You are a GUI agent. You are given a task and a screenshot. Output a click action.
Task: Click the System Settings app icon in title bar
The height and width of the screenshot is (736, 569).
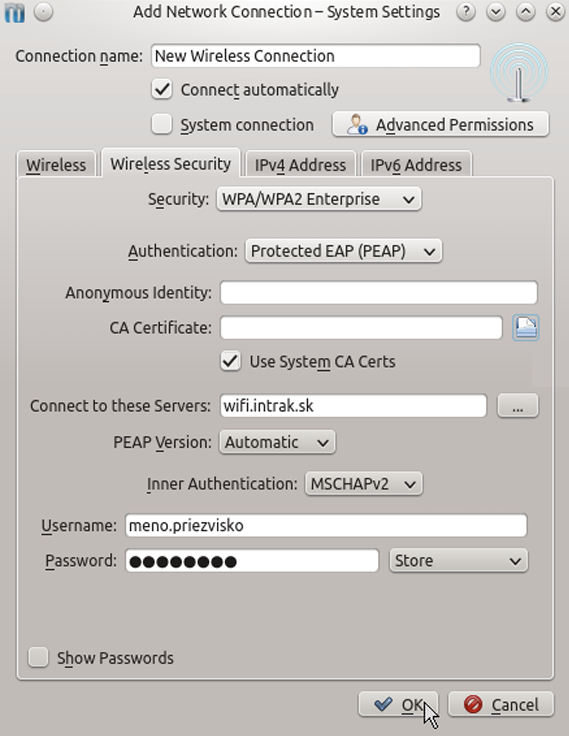[15, 12]
